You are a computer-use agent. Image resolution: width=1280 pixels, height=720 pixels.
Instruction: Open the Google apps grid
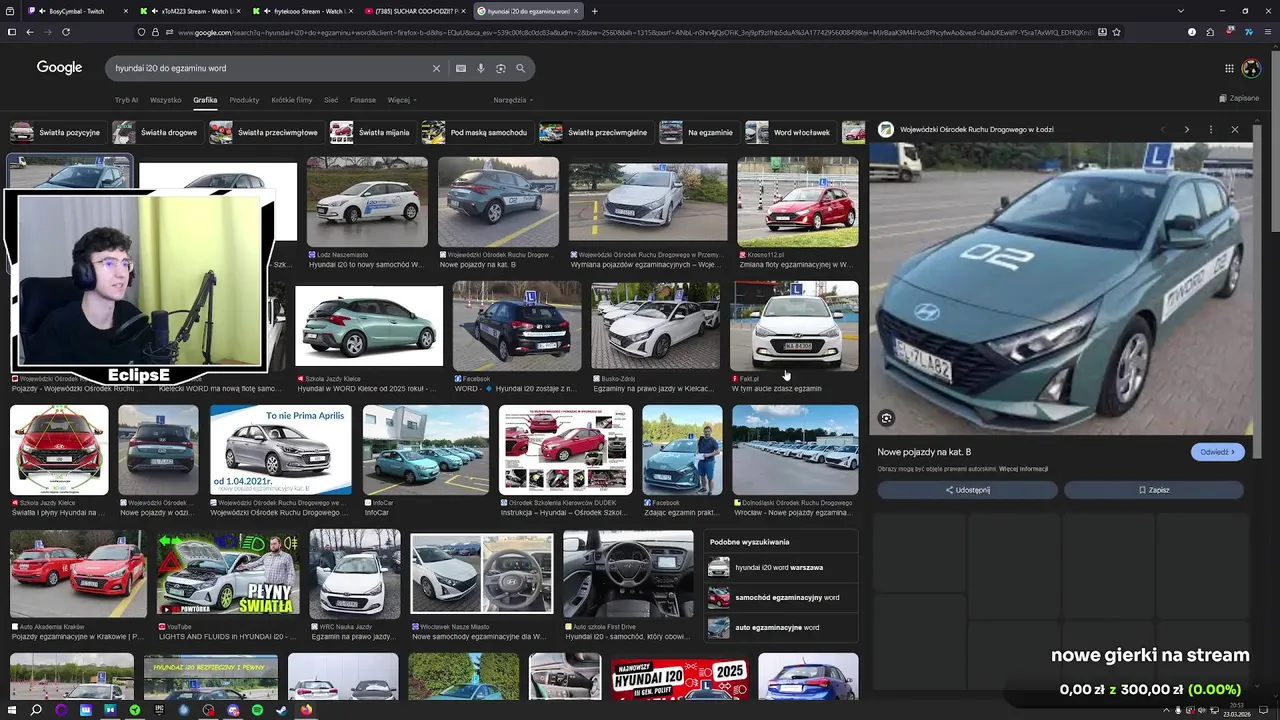tap(1229, 68)
